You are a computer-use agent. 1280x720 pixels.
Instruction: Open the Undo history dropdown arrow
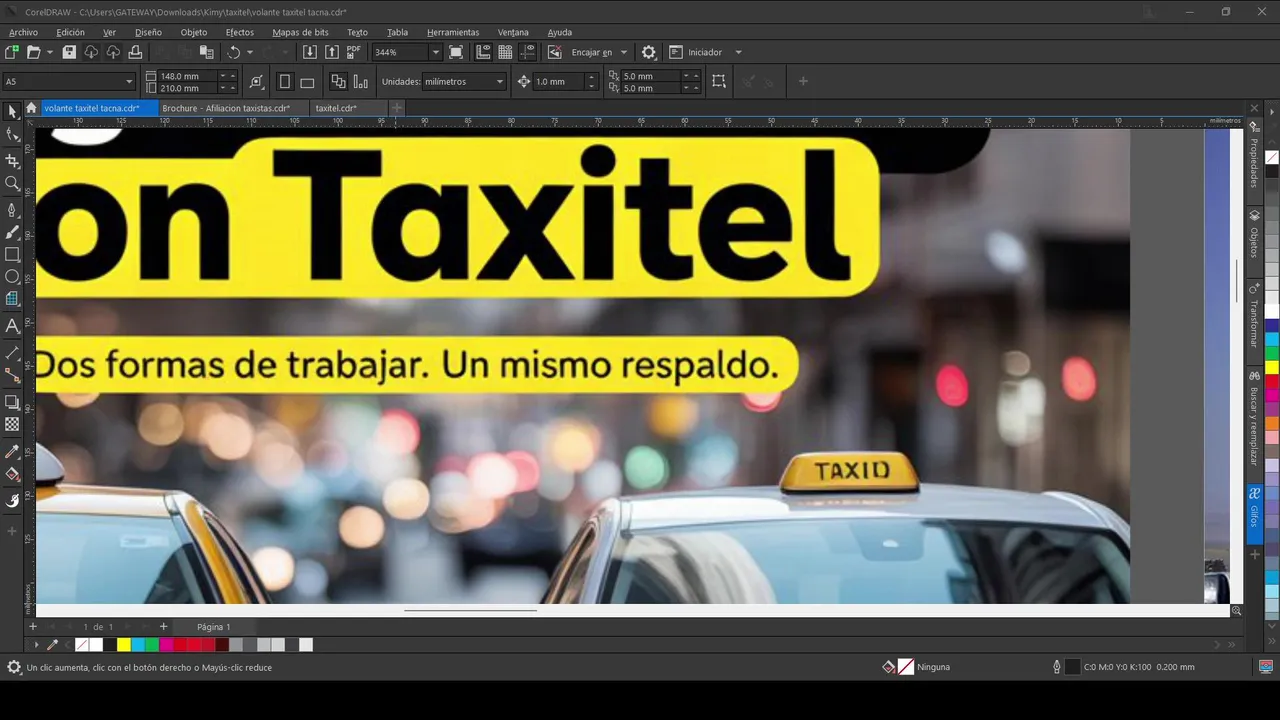coord(250,52)
